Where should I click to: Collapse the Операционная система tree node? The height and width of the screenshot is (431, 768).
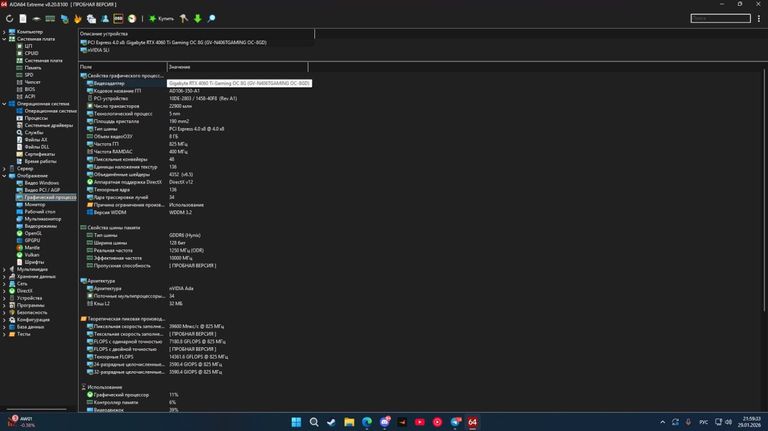[4, 104]
